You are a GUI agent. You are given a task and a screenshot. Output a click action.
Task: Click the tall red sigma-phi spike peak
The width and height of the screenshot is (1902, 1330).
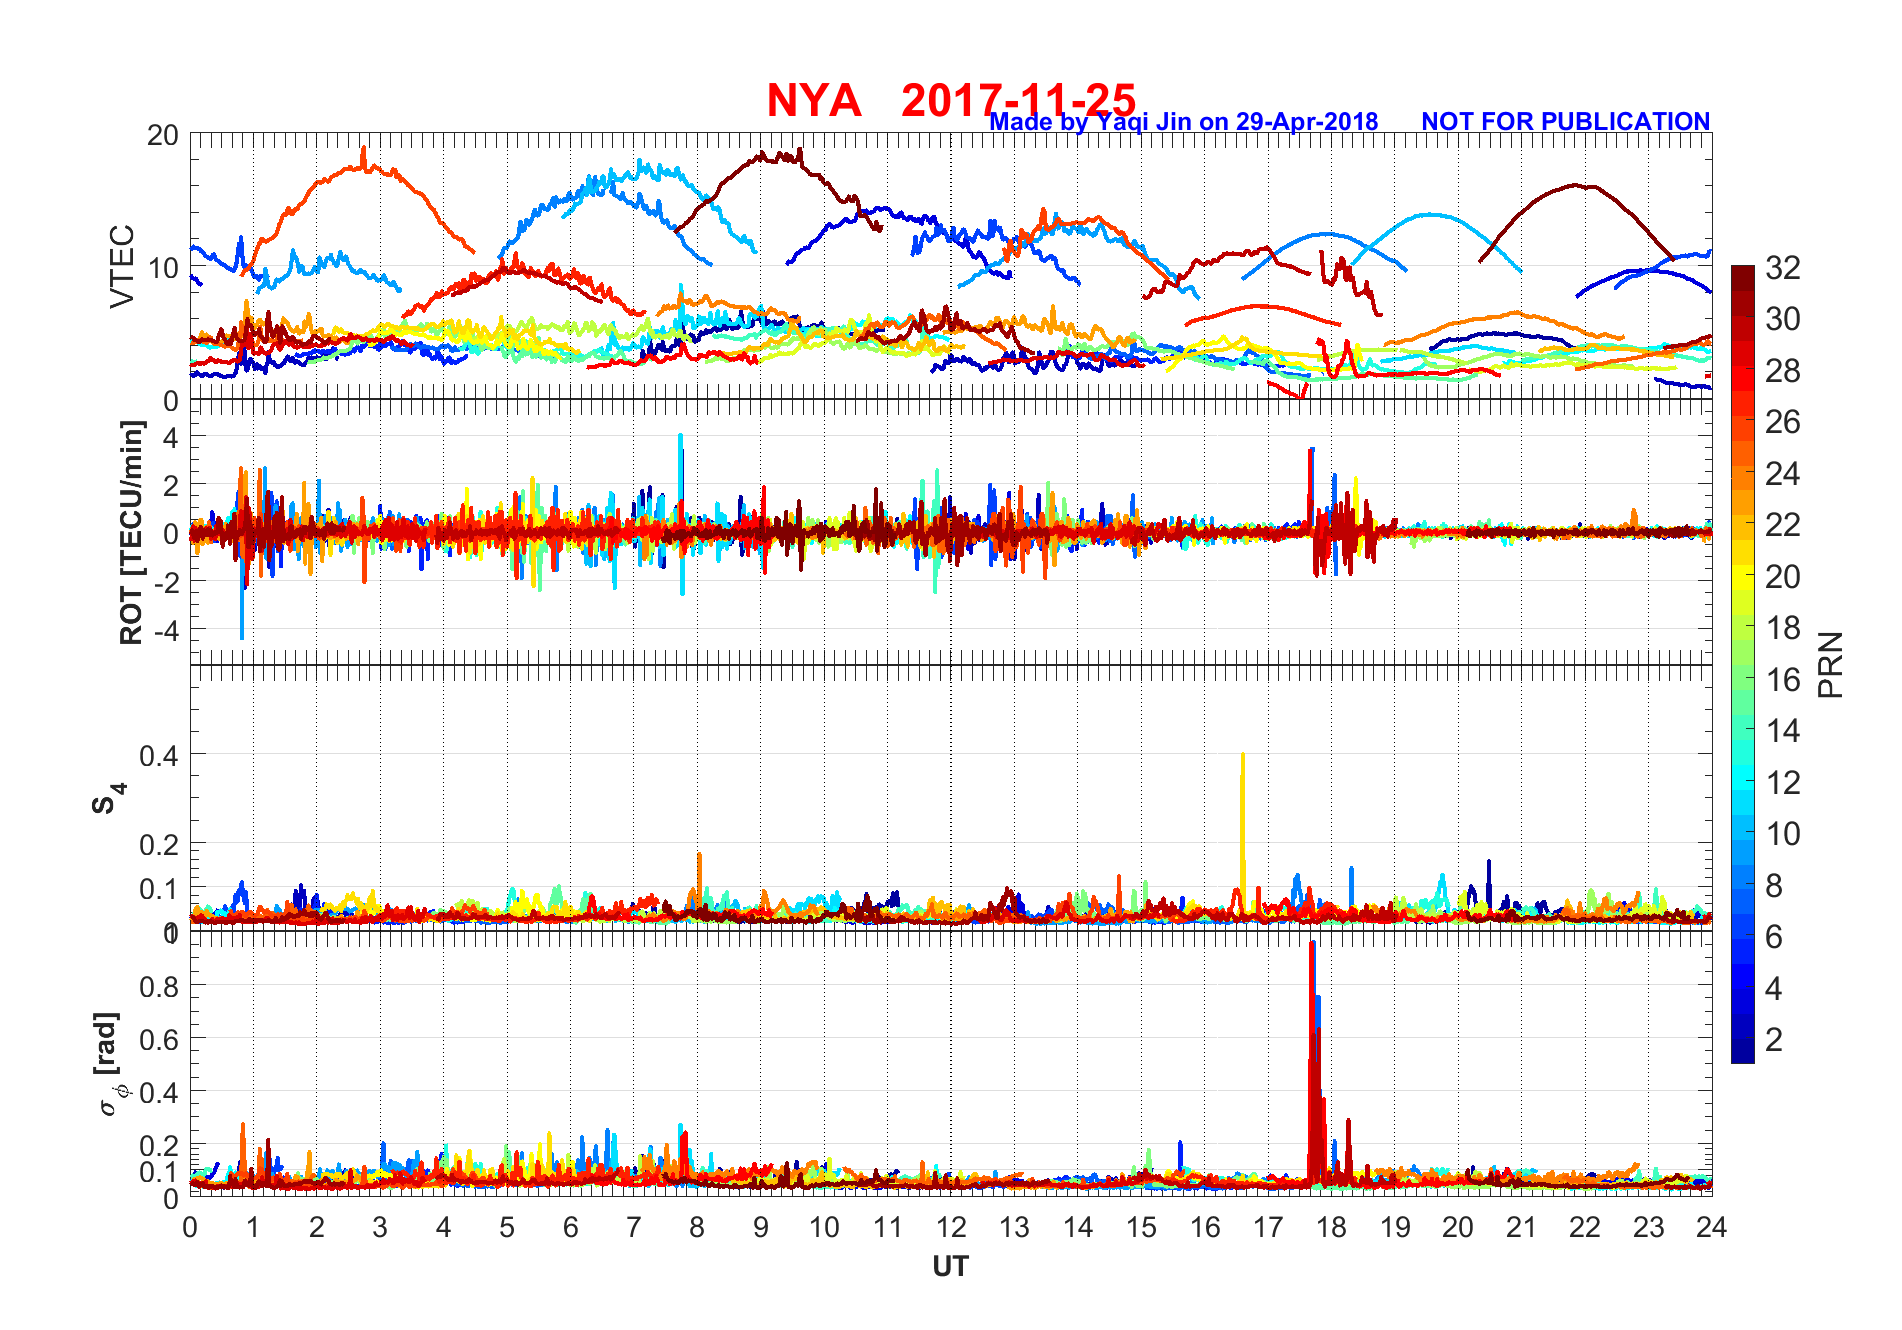point(1312,945)
